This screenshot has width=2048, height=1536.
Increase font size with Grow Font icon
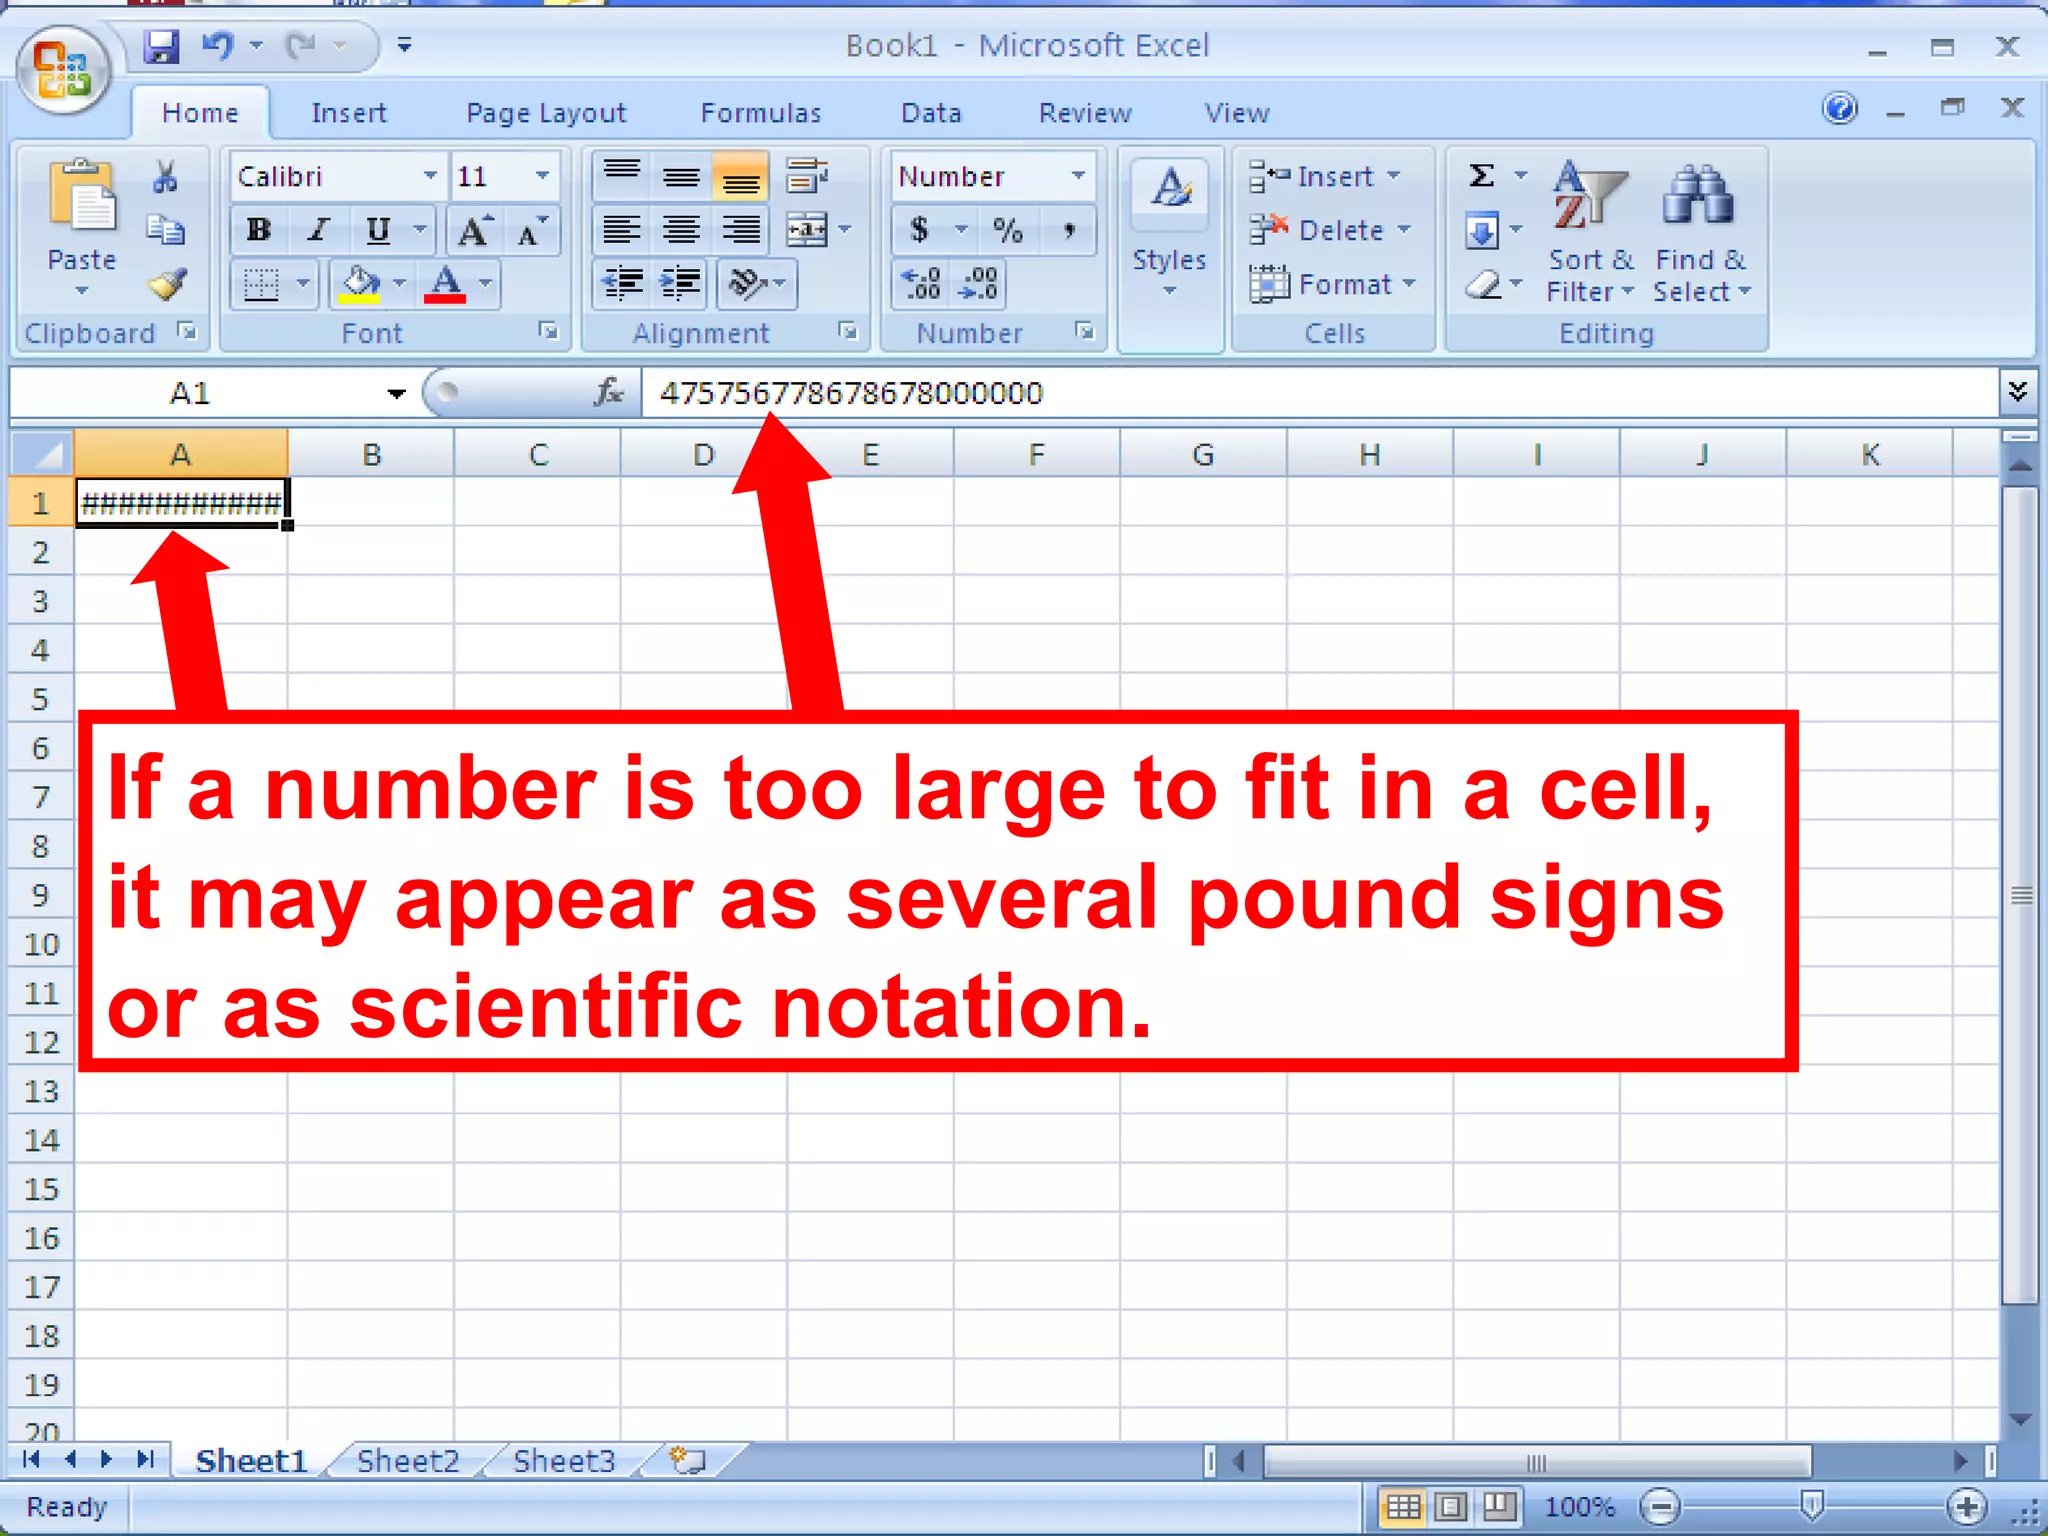(473, 231)
